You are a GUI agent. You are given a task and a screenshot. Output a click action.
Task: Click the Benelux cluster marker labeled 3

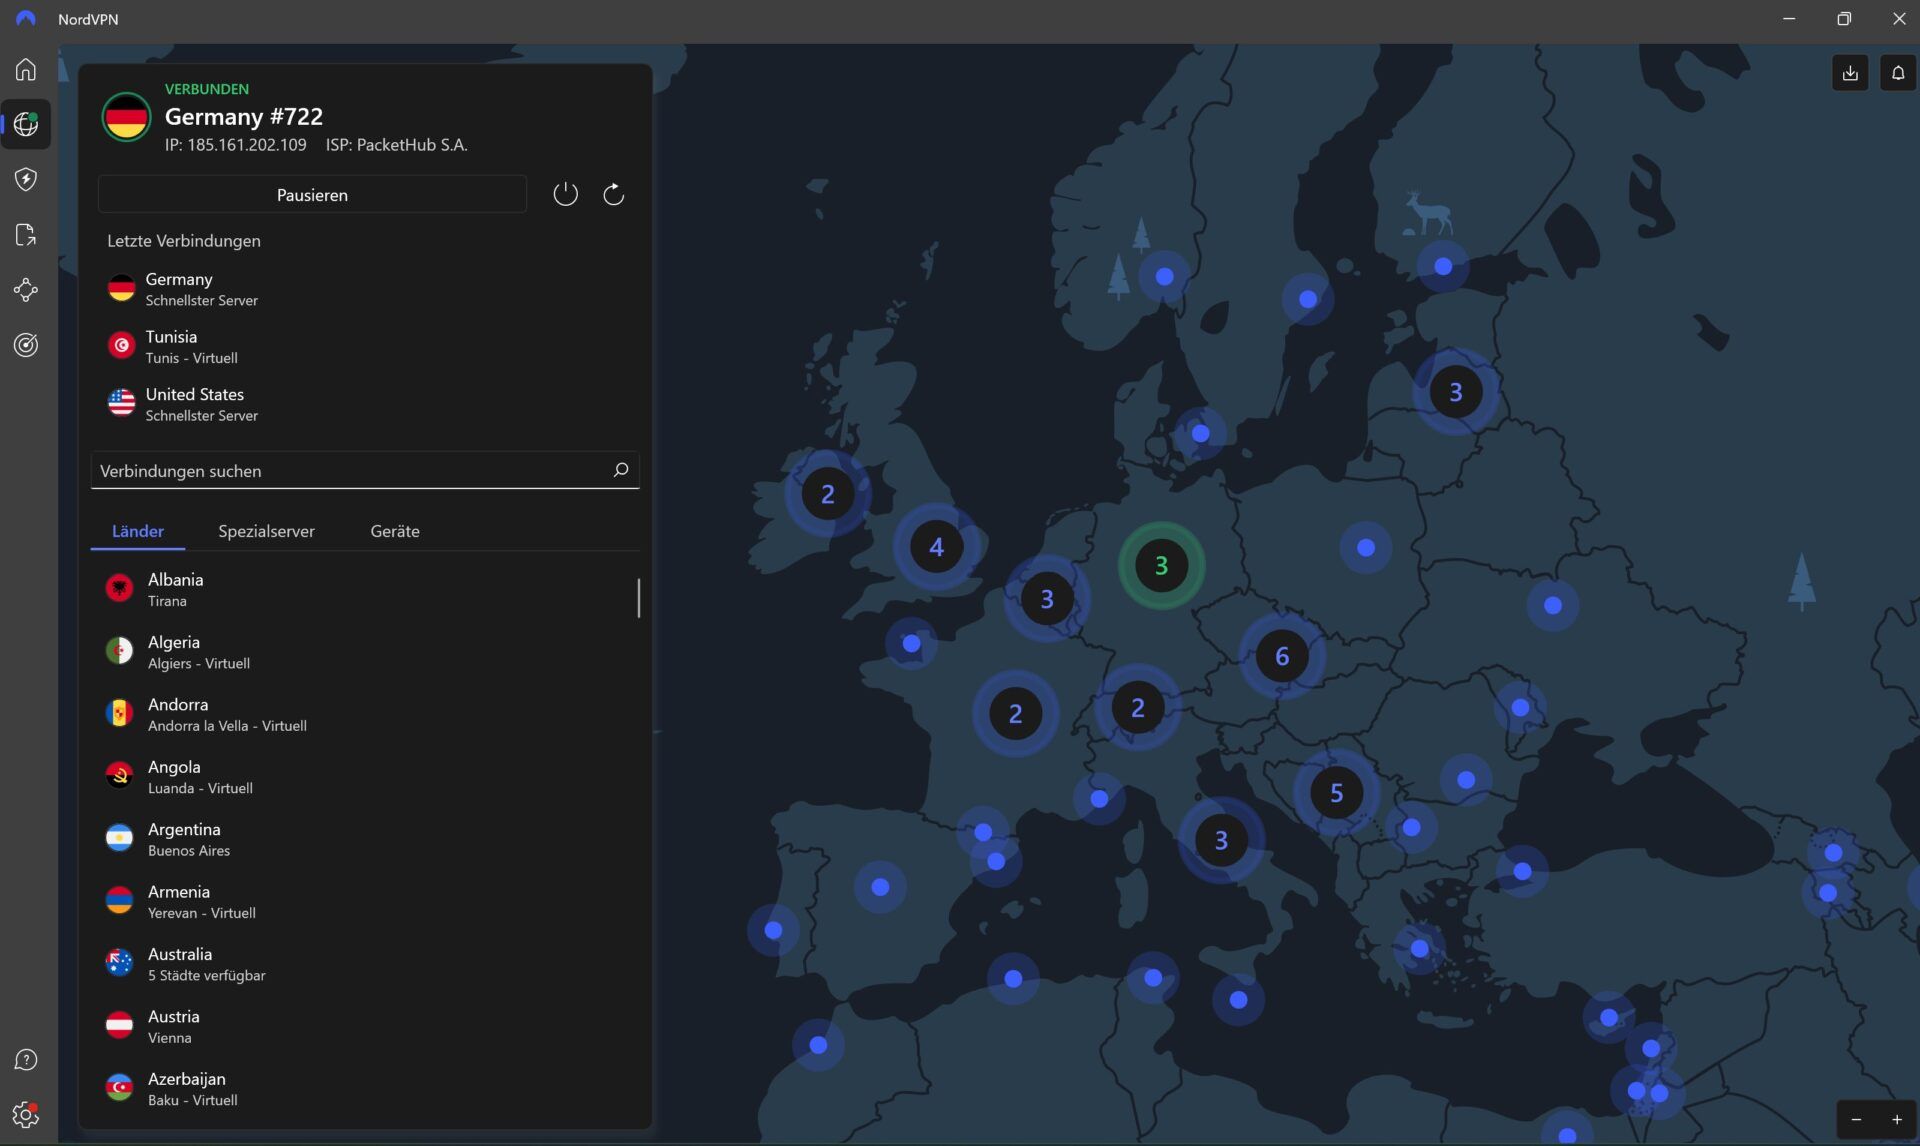coord(1047,599)
